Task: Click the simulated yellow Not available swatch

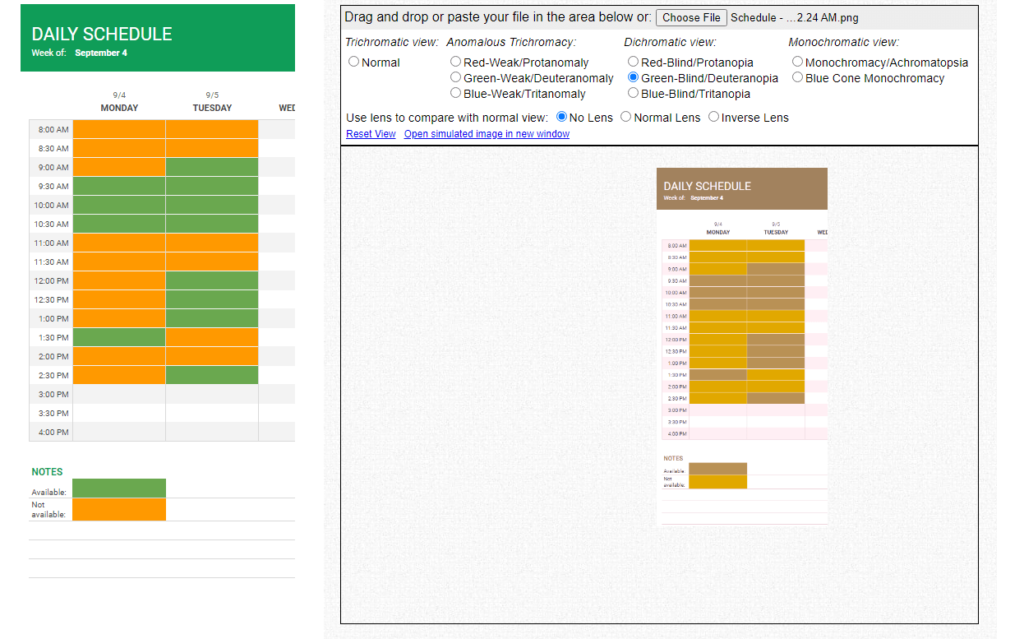Action: pos(718,482)
